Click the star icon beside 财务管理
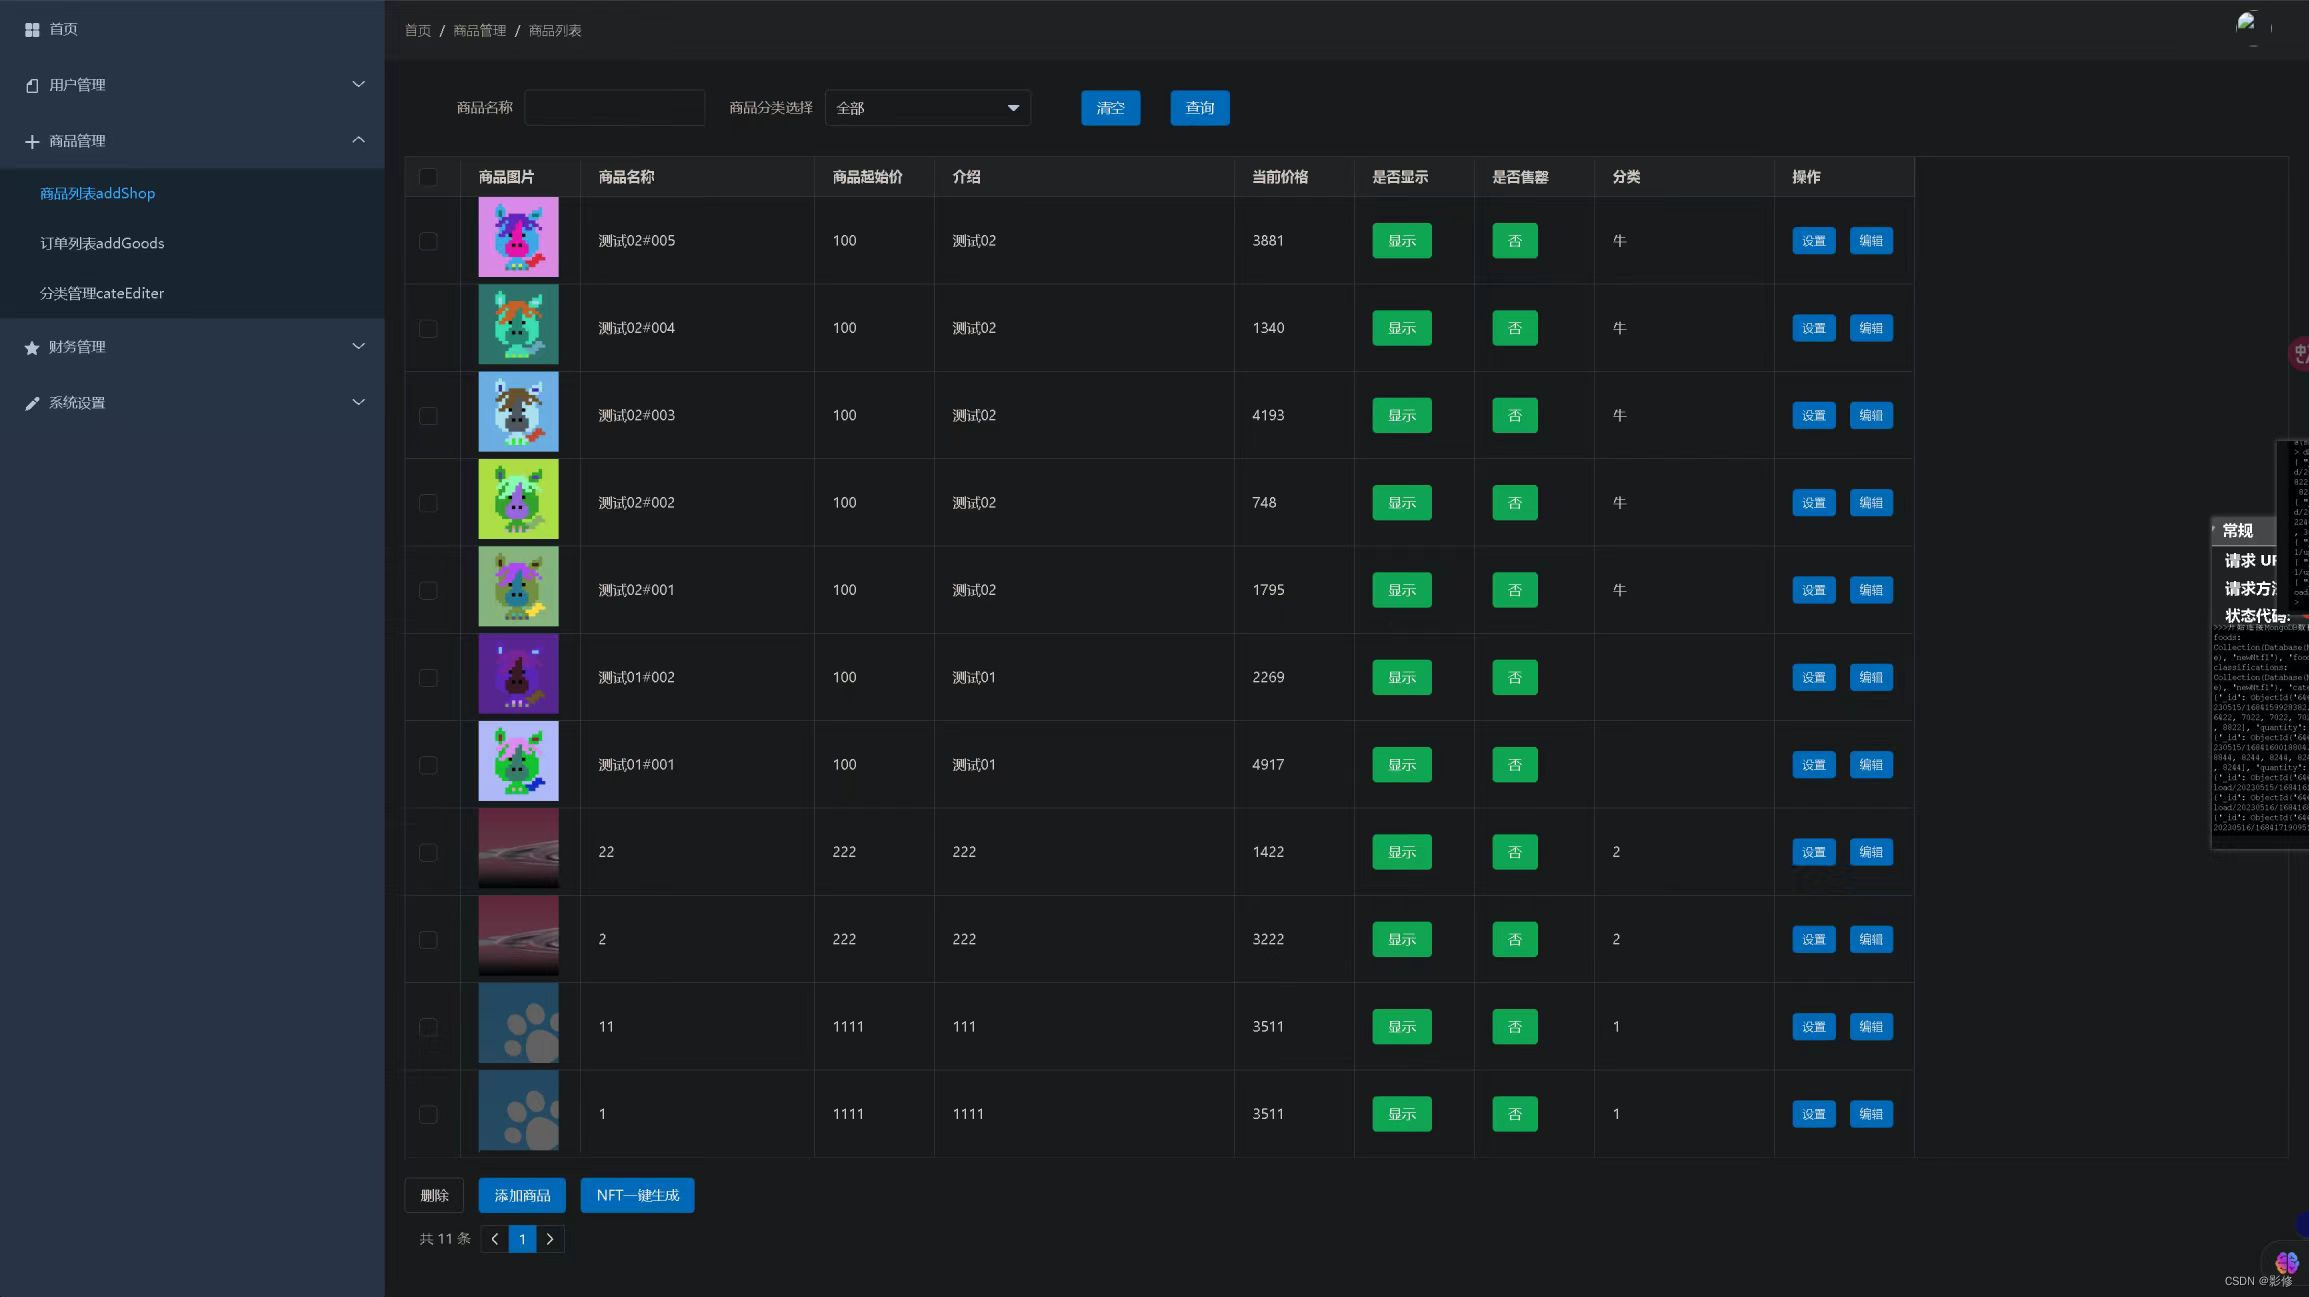Viewport: 2309px width, 1297px height. (x=32, y=348)
